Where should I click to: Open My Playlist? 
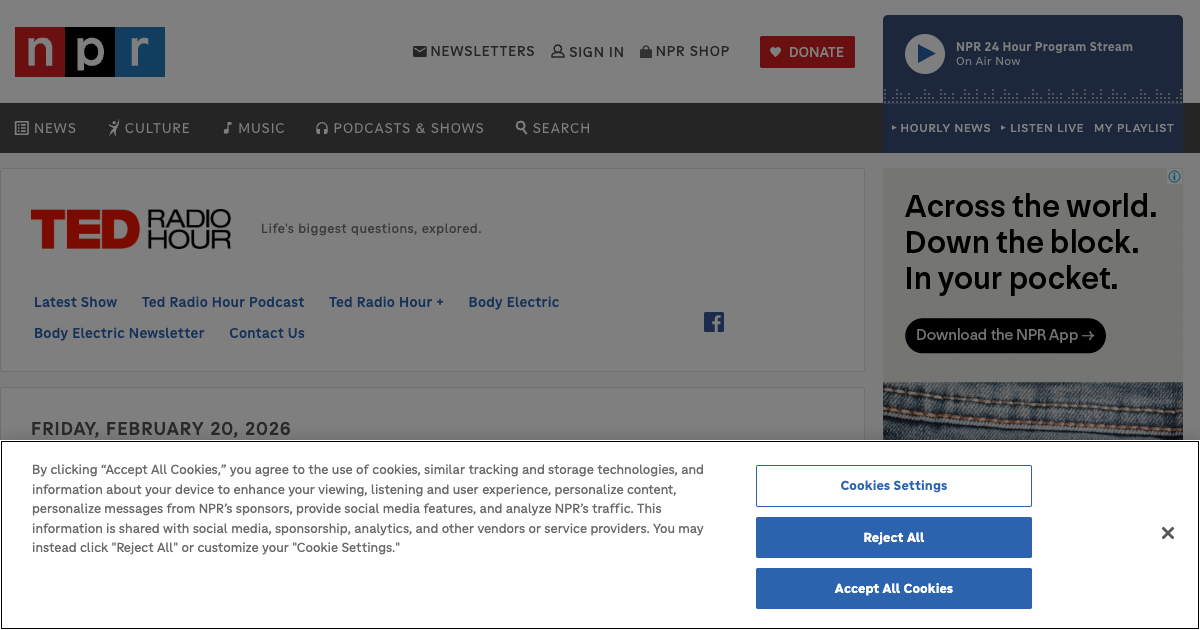click(1134, 128)
